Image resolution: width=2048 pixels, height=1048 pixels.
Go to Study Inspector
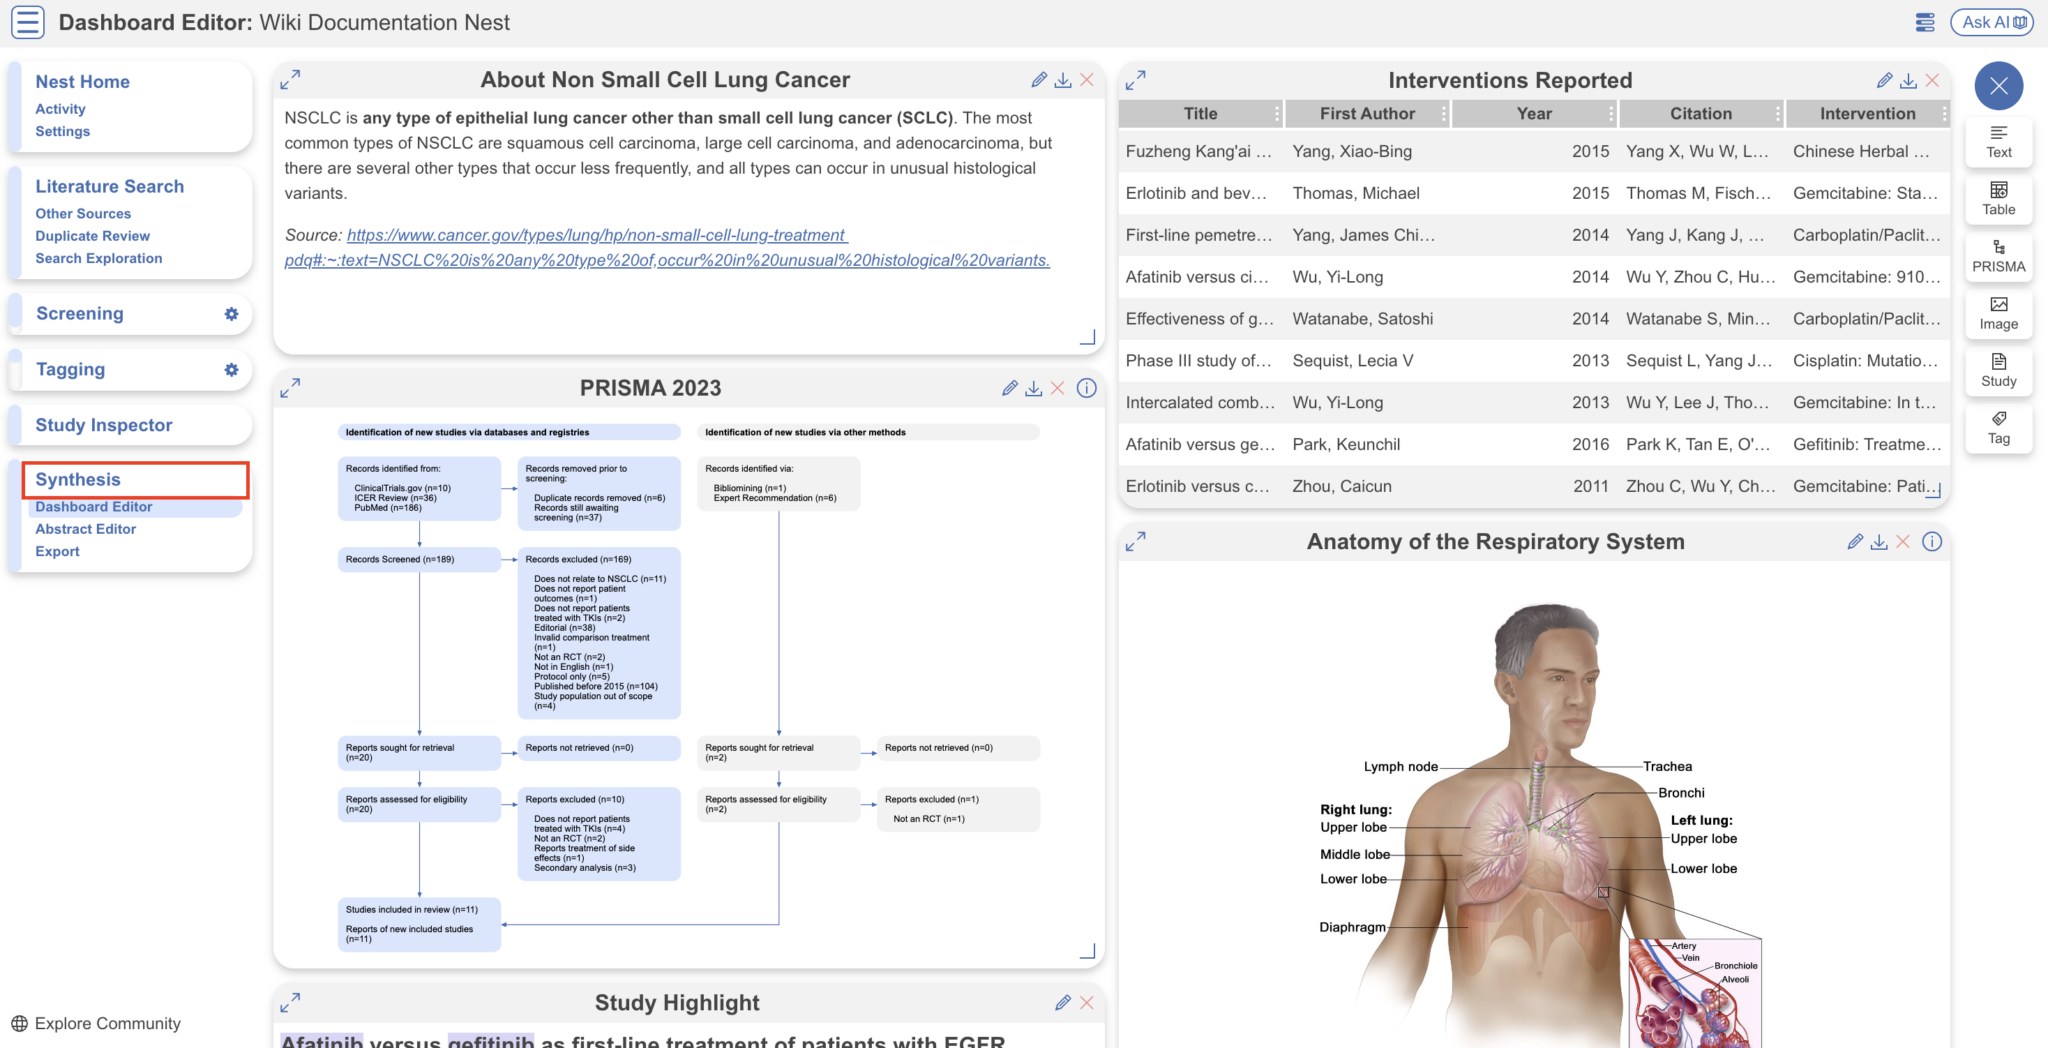point(103,425)
